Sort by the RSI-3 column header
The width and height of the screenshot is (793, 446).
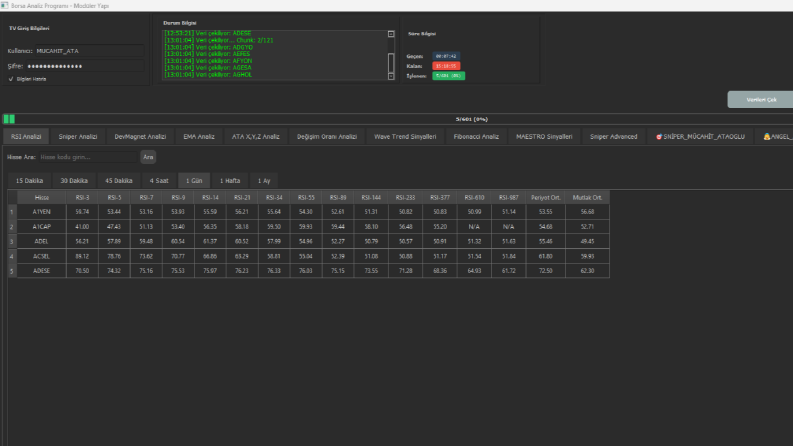(82, 198)
